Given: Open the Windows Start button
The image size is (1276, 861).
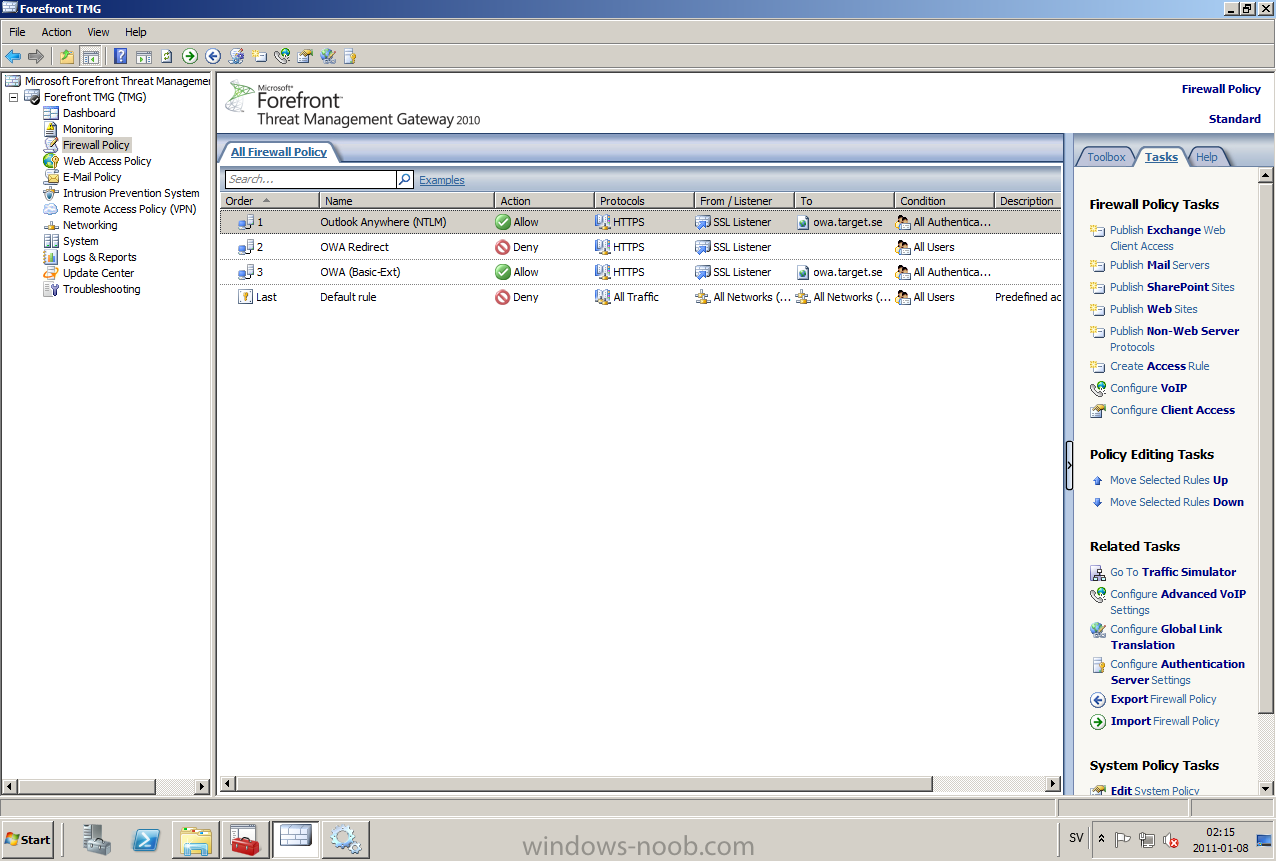Looking at the screenshot, I should tap(28, 839).
